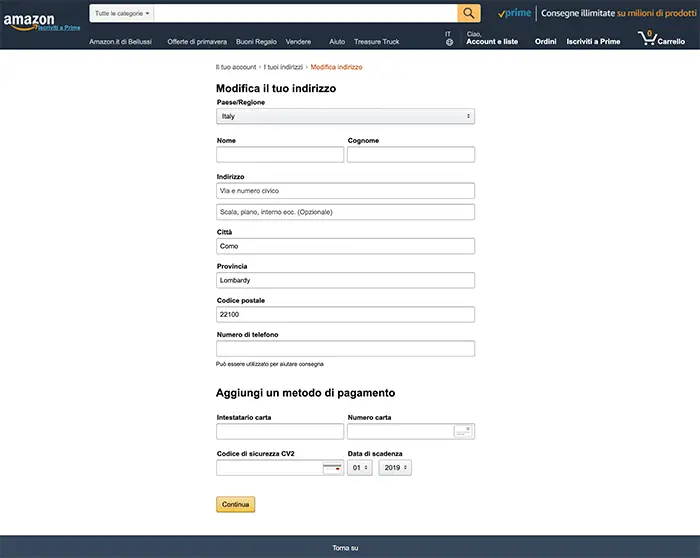This screenshot has width=700, height=558.
Task: Click Iscriviti a Prime in the nav bar
Action: pyautogui.click(x=593, y=42)
